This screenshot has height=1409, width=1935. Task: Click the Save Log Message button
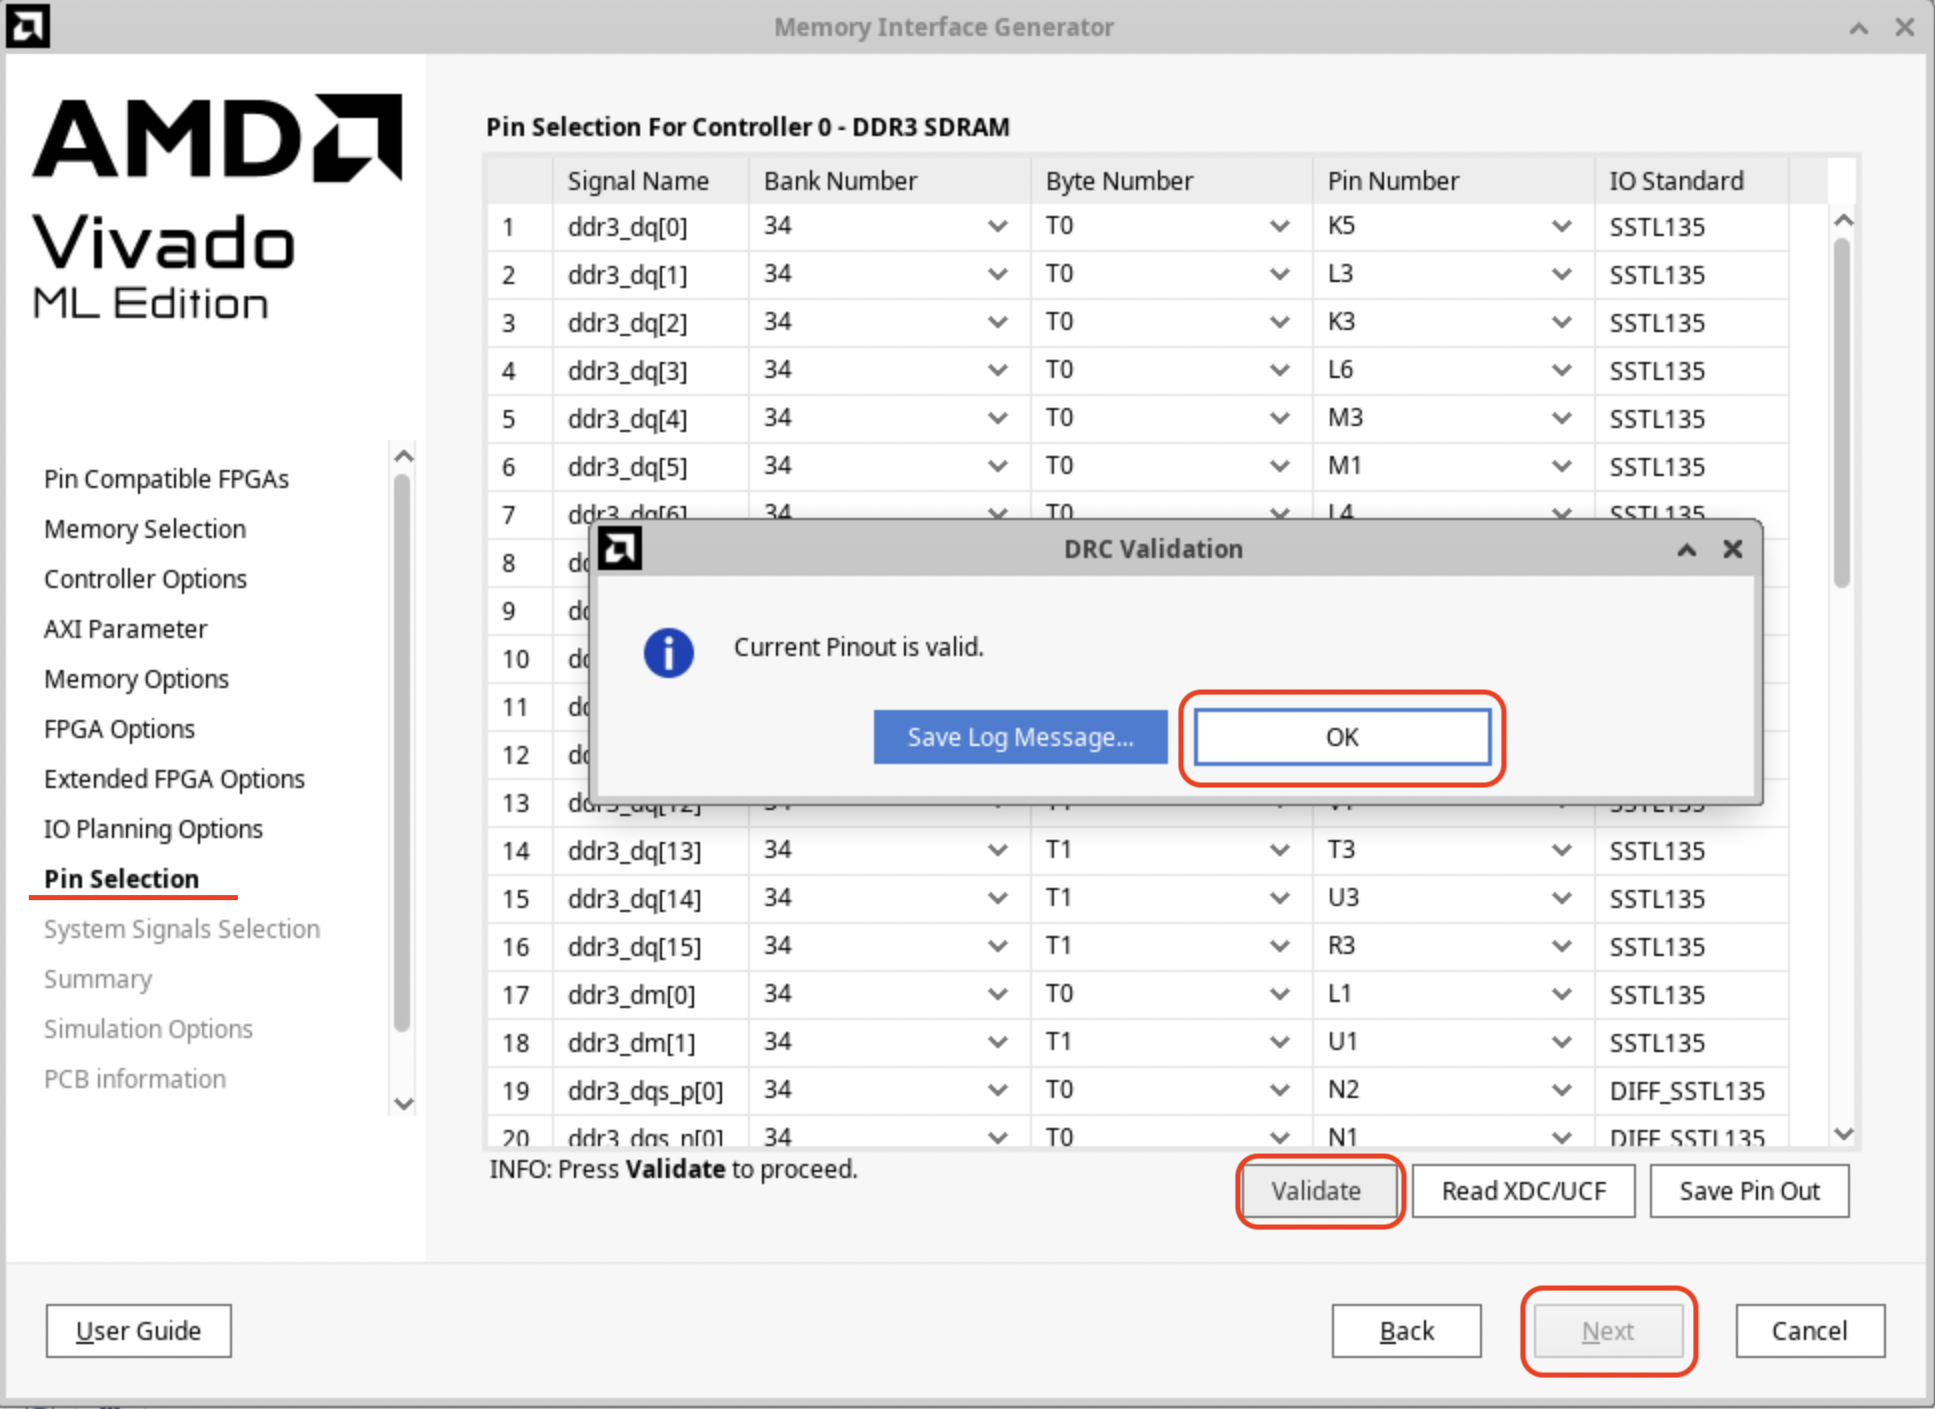pos(1020,737)
